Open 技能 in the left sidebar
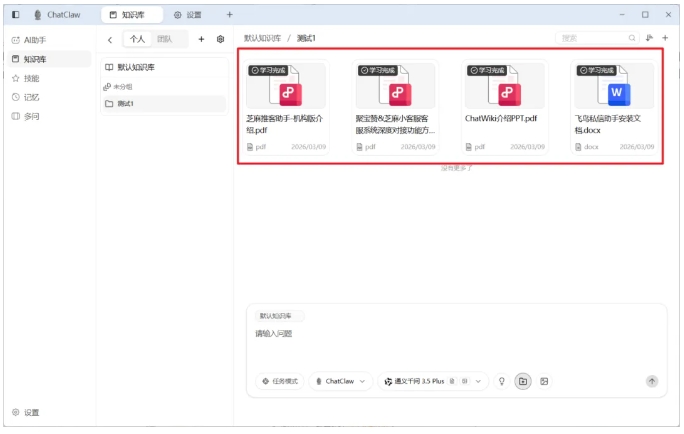 pyautogui.click(x=49, y=78)
